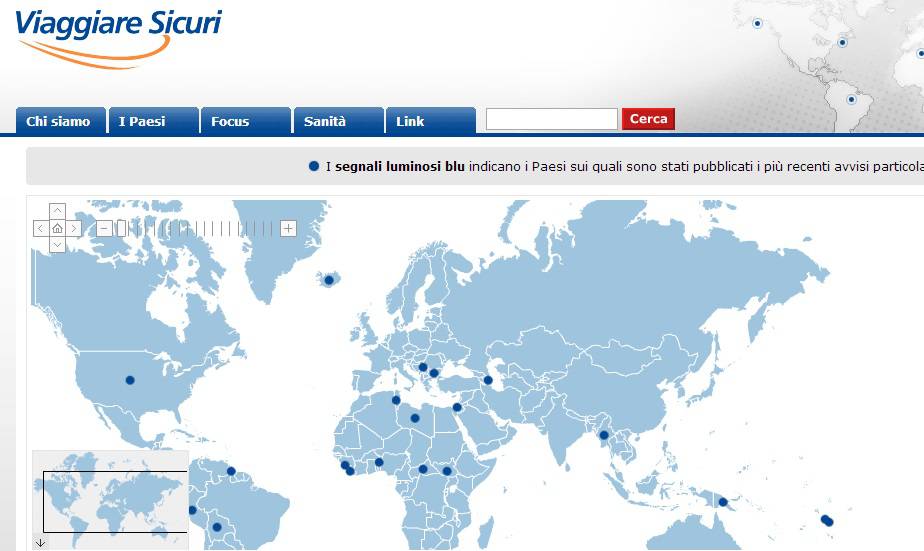924x551 pixels.
Task: Open the Chi siamo tab
Action: [x=59, y=121]
